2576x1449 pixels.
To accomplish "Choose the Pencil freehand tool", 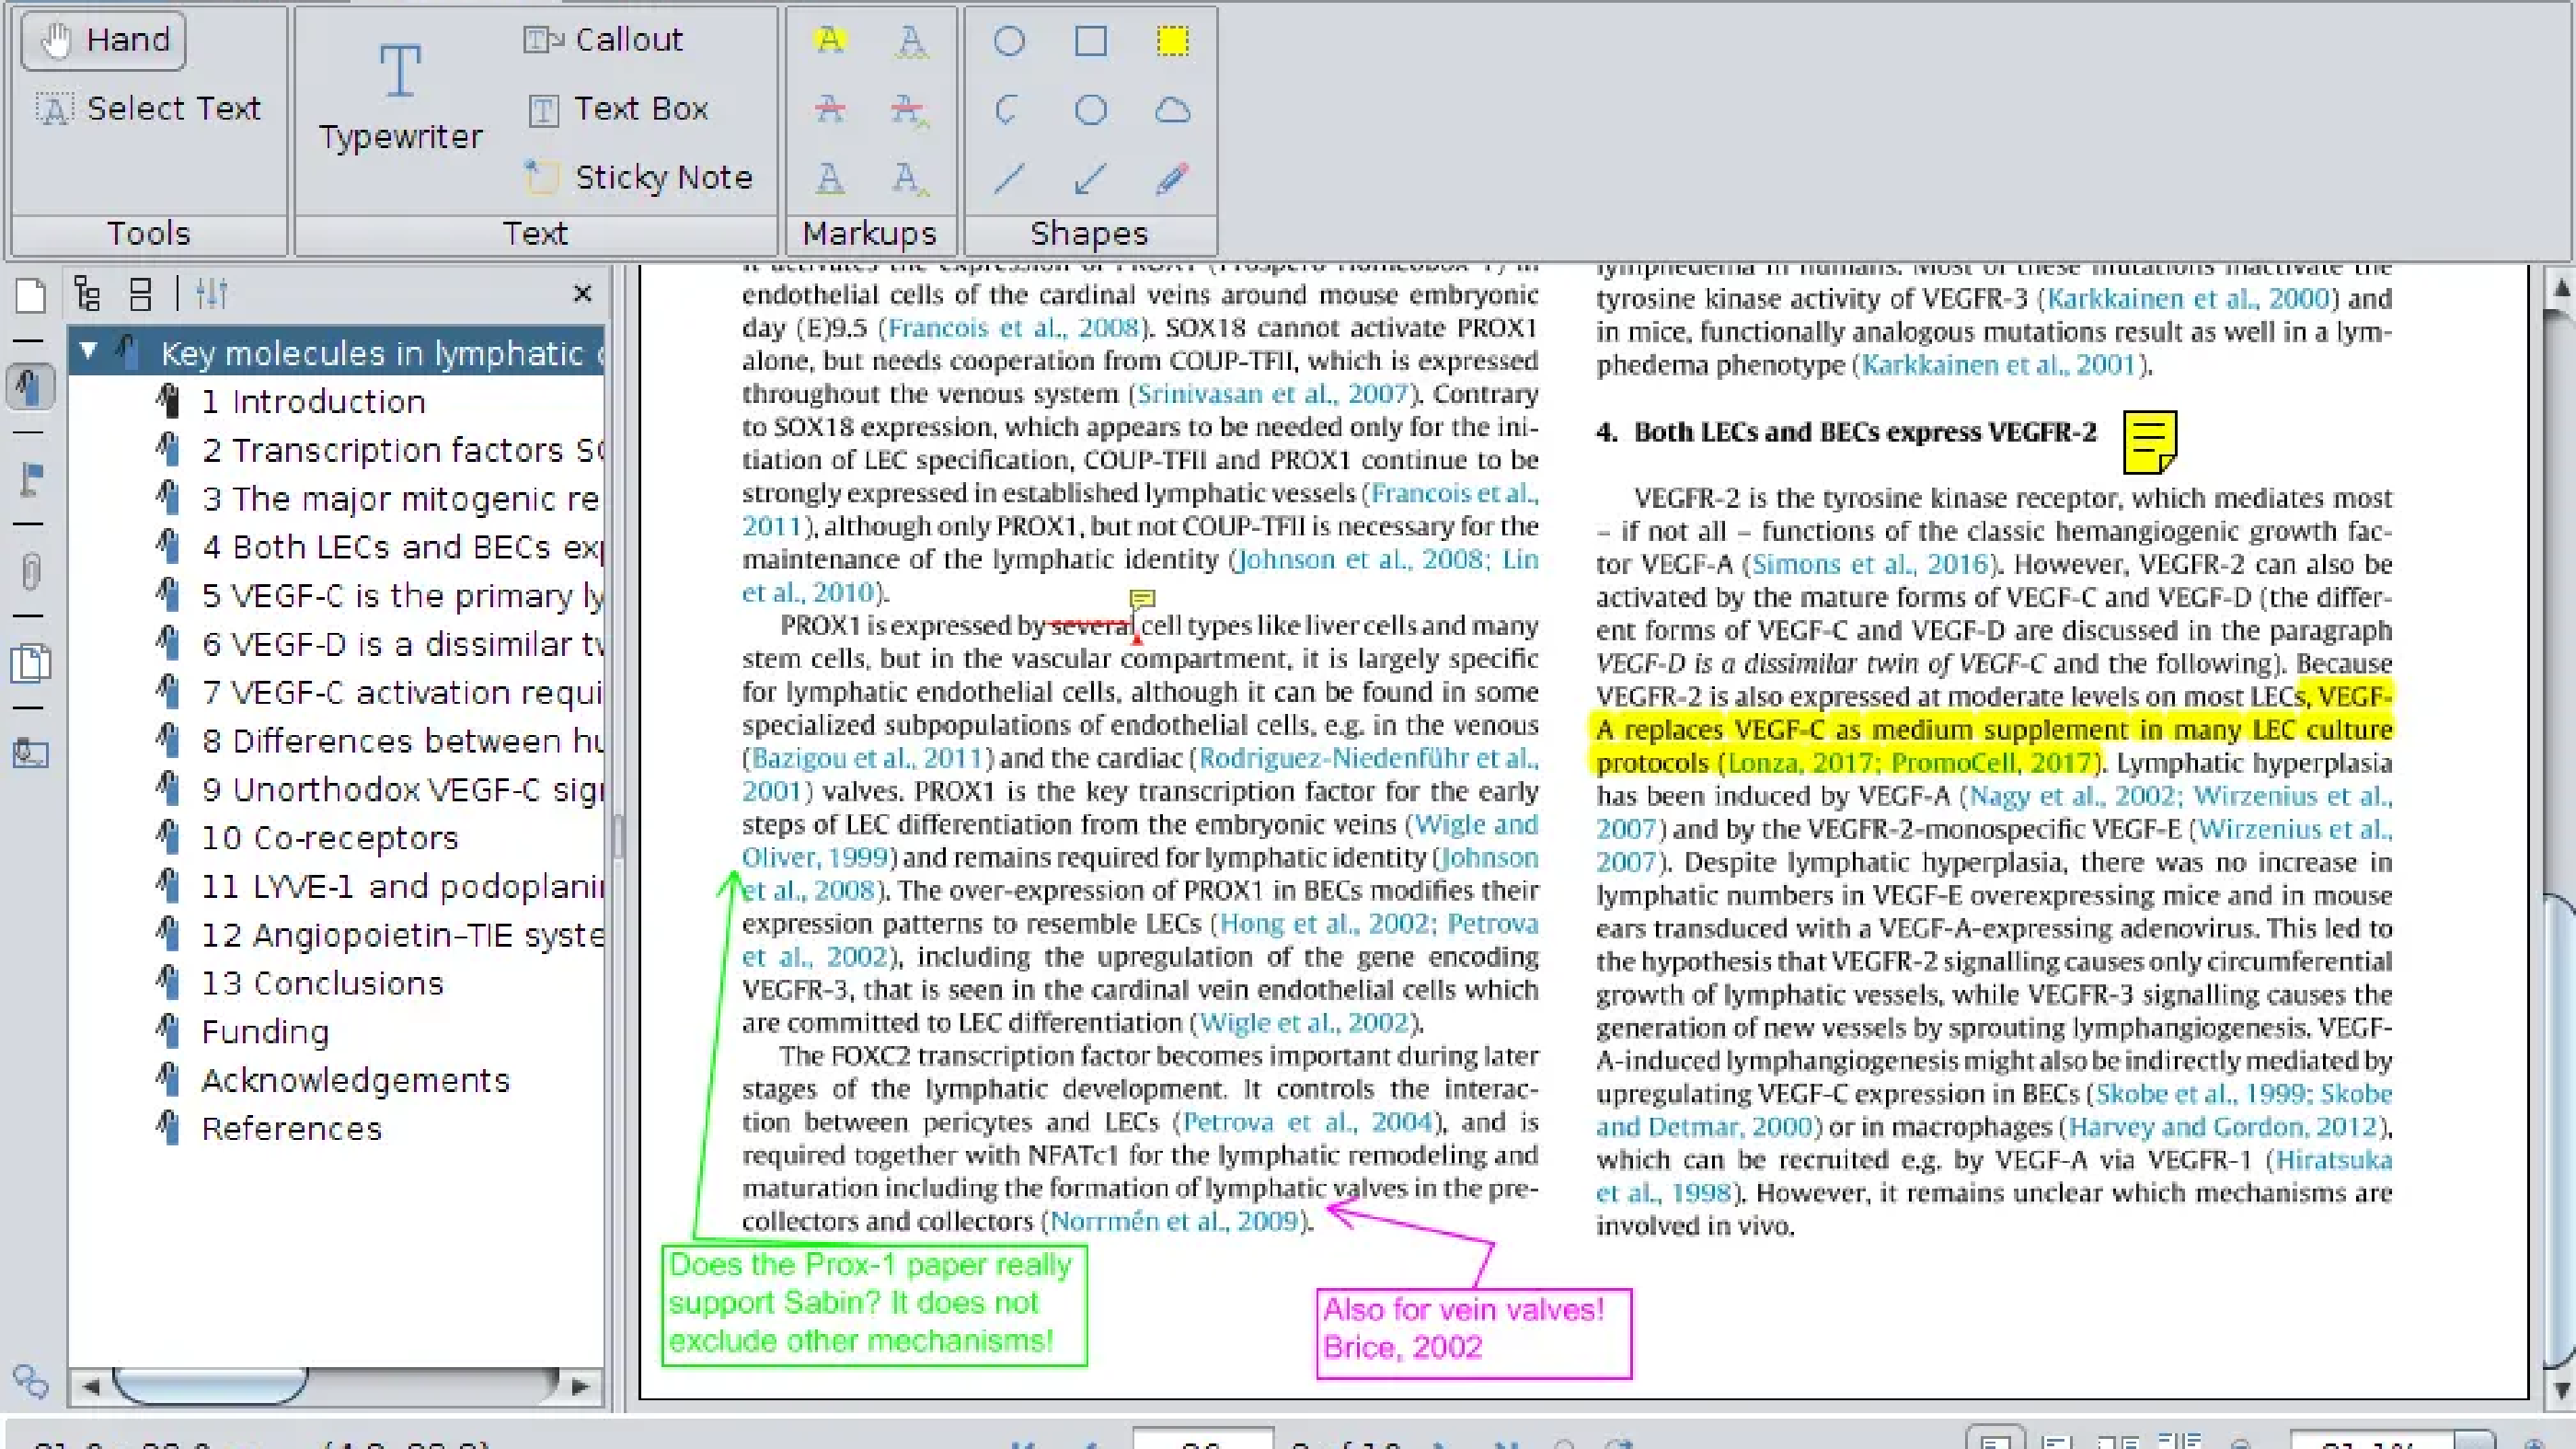I will [x=1172, y=178].
